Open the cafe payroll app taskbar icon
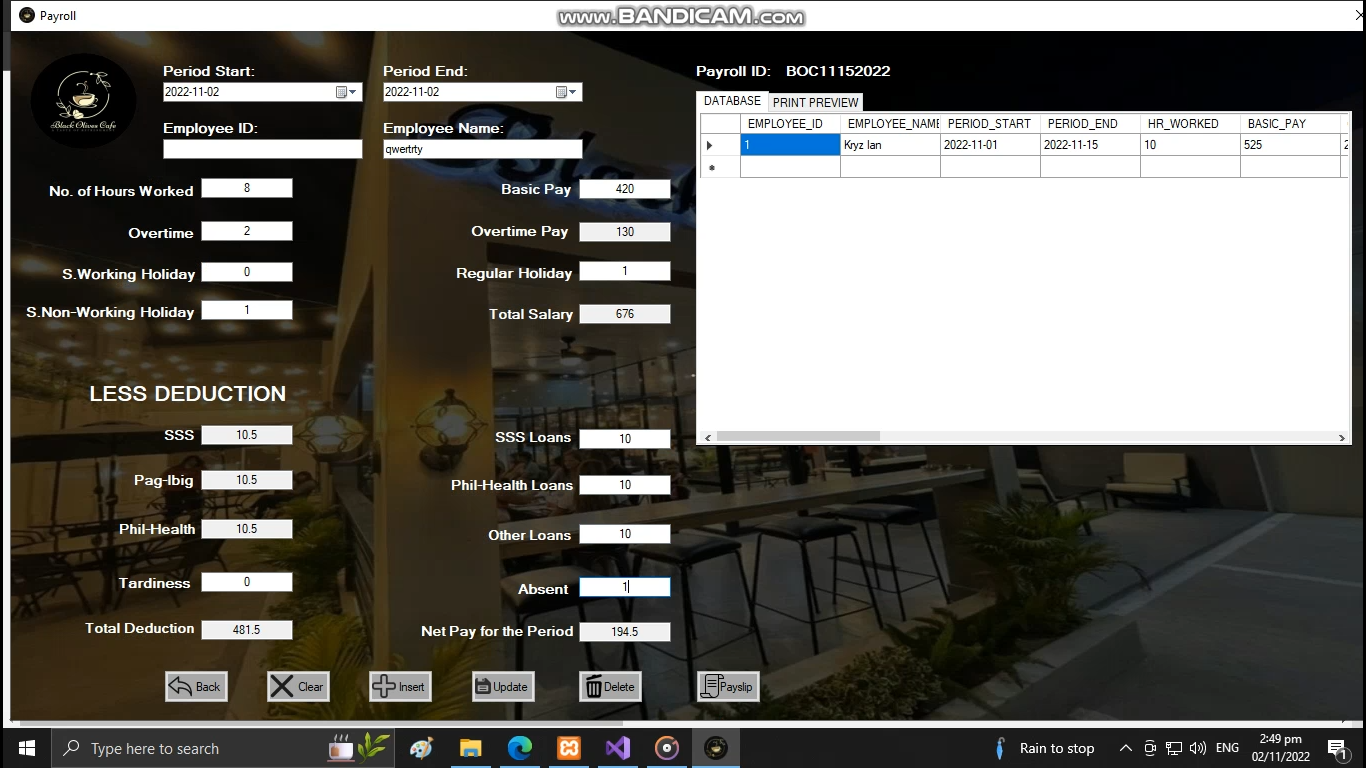This screenshot has width=1366, height=768. 715,748
